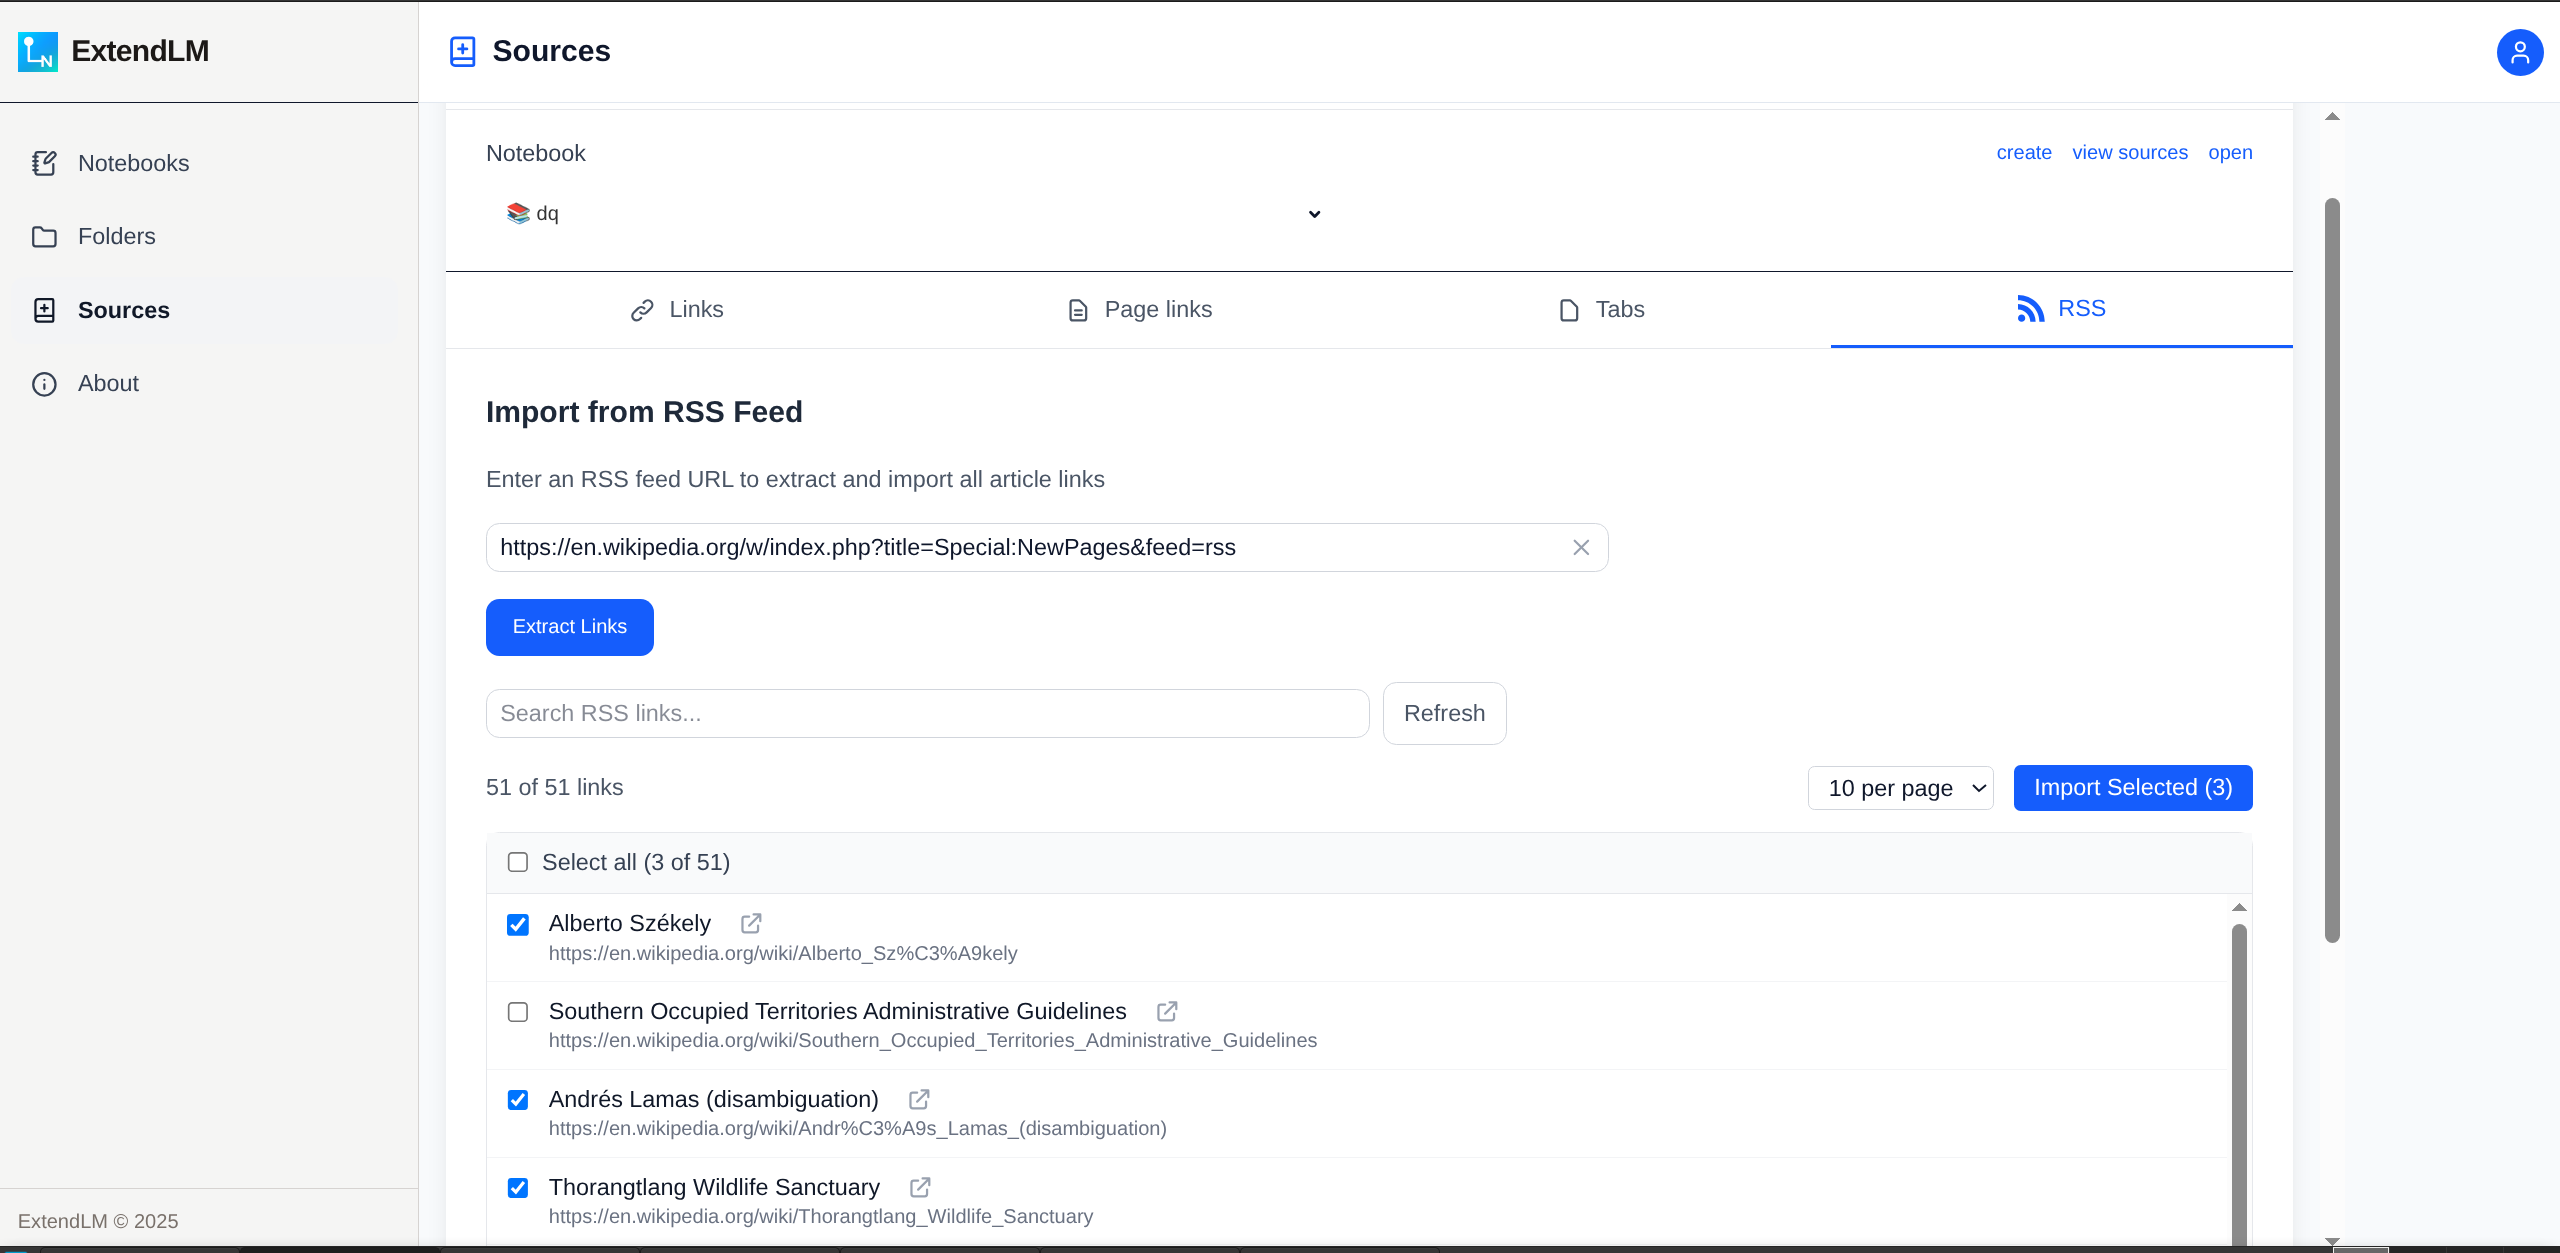Clear the RSS feed URL field

pos(1581,548)
